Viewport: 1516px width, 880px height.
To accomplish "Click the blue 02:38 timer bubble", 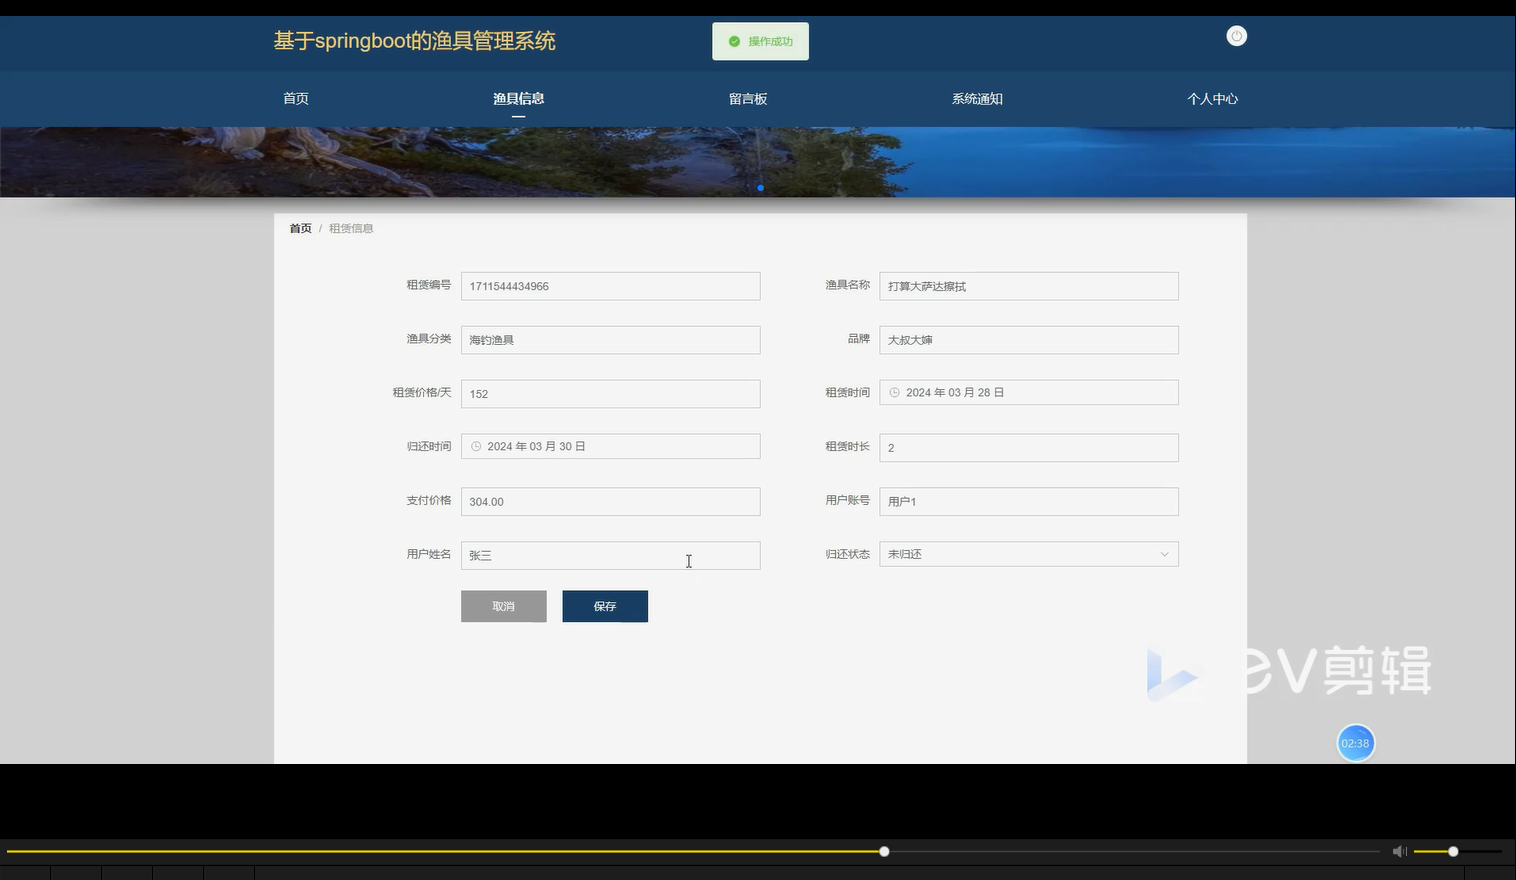I will pyautogui.click(x=1355, y=743).
